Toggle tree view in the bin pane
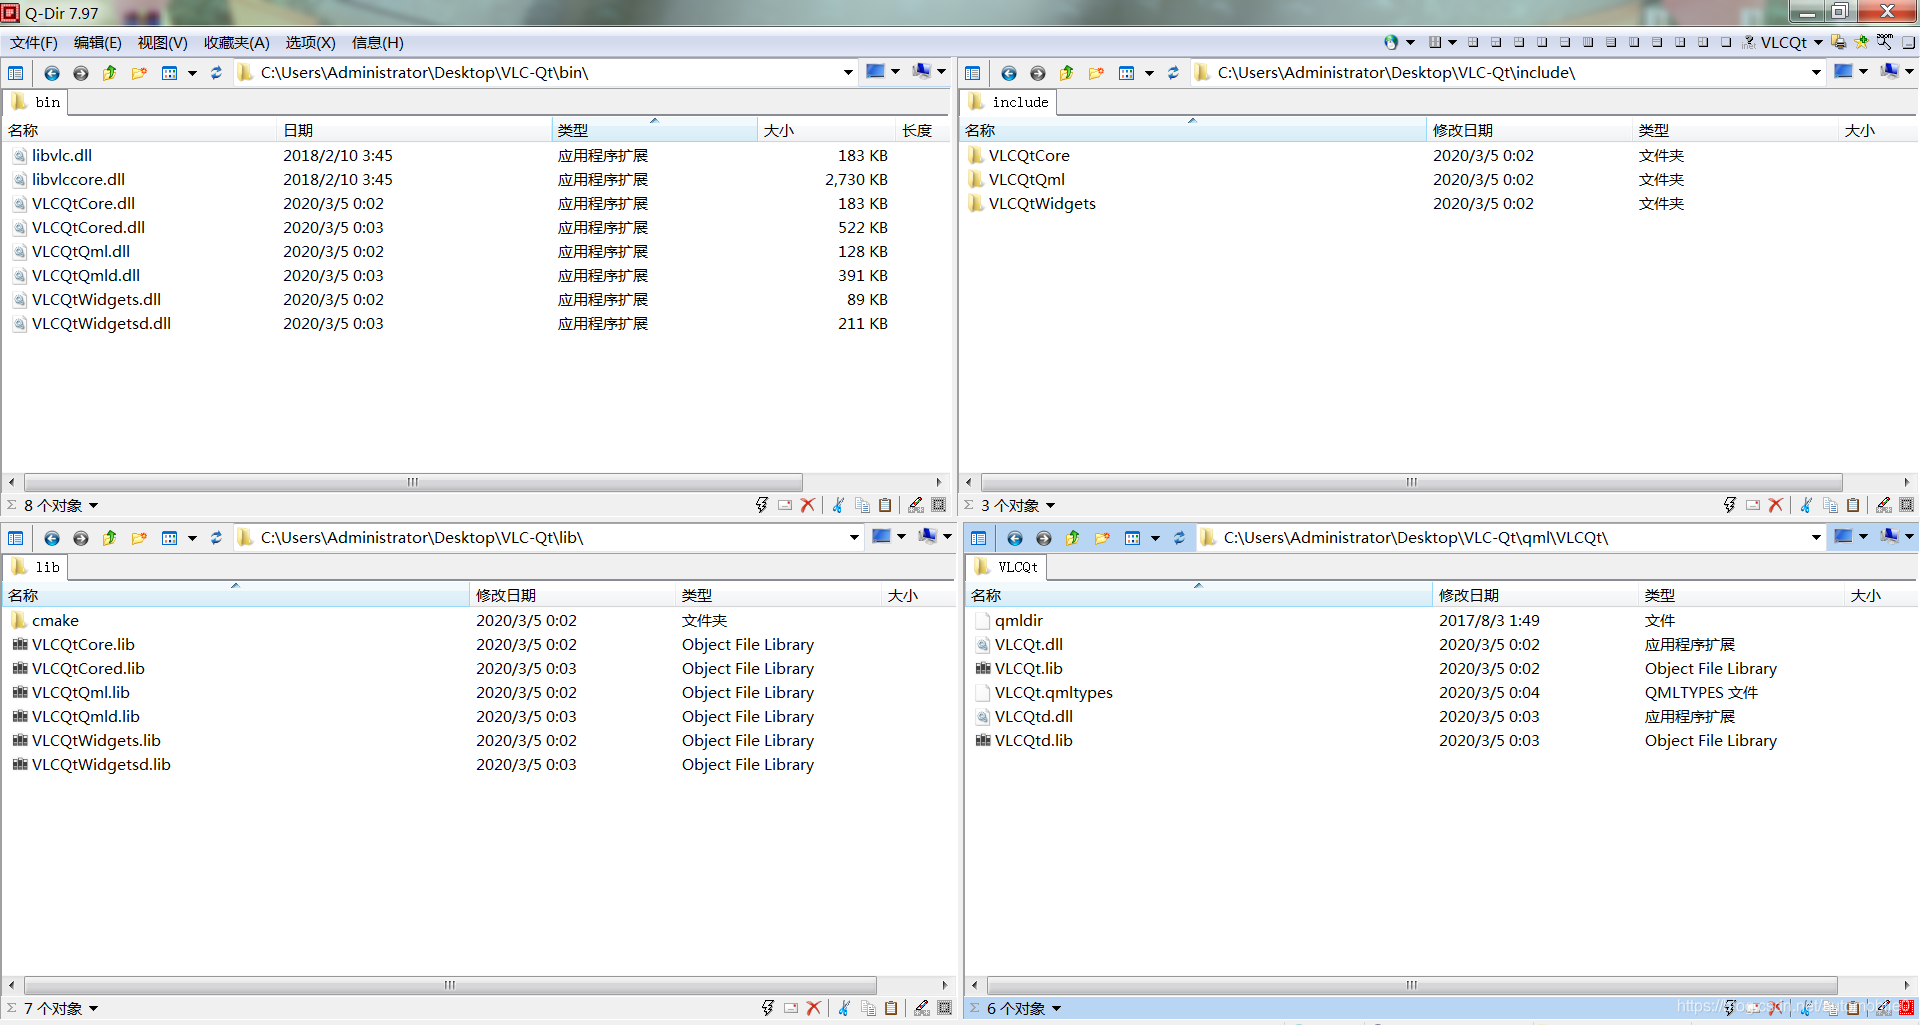The width and height of the screenshot is (1920, 1025). pos(15,73)
